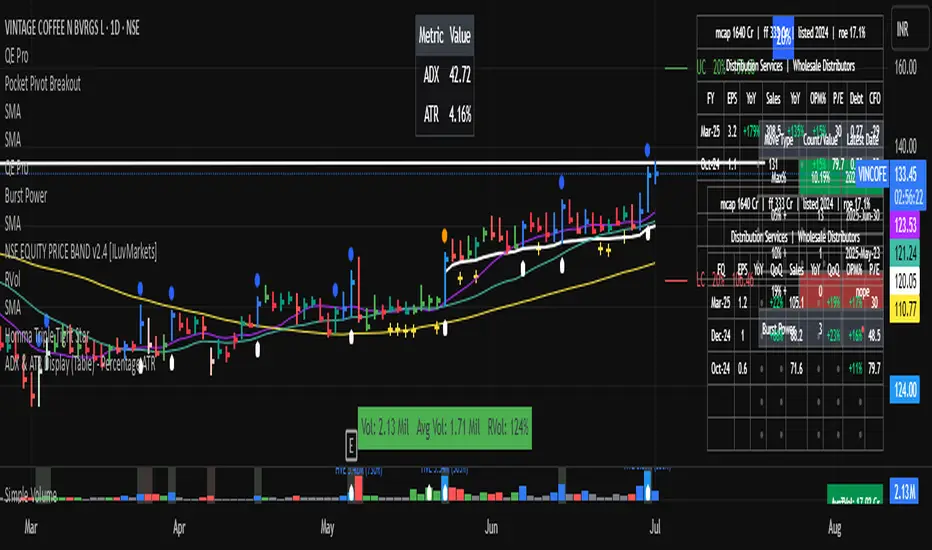
Task: Click the 02:56:22 countdown timer label
Action: [x=908, y=197]
